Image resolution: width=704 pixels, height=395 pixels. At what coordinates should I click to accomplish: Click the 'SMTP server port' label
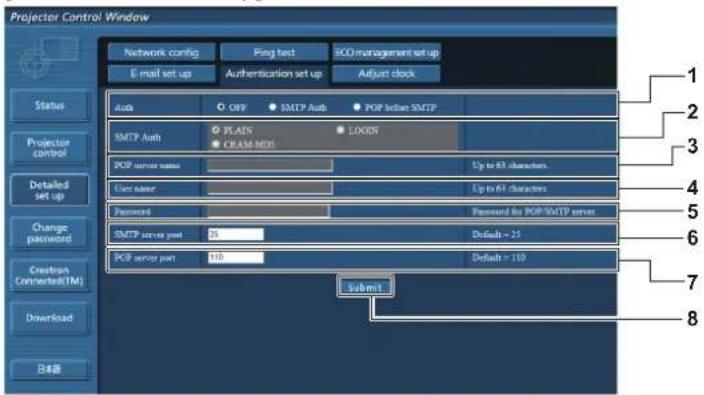coord(148,234)
